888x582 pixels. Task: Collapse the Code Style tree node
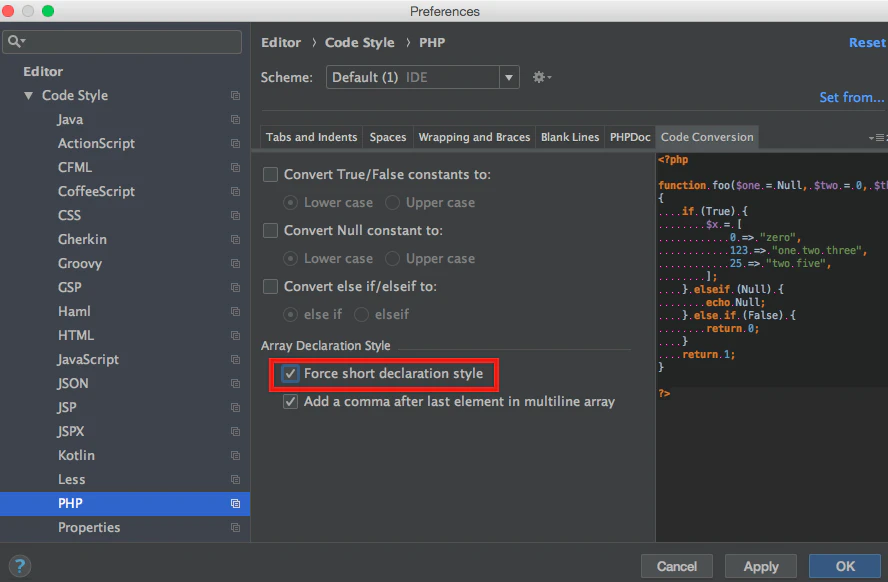(28, 96)
